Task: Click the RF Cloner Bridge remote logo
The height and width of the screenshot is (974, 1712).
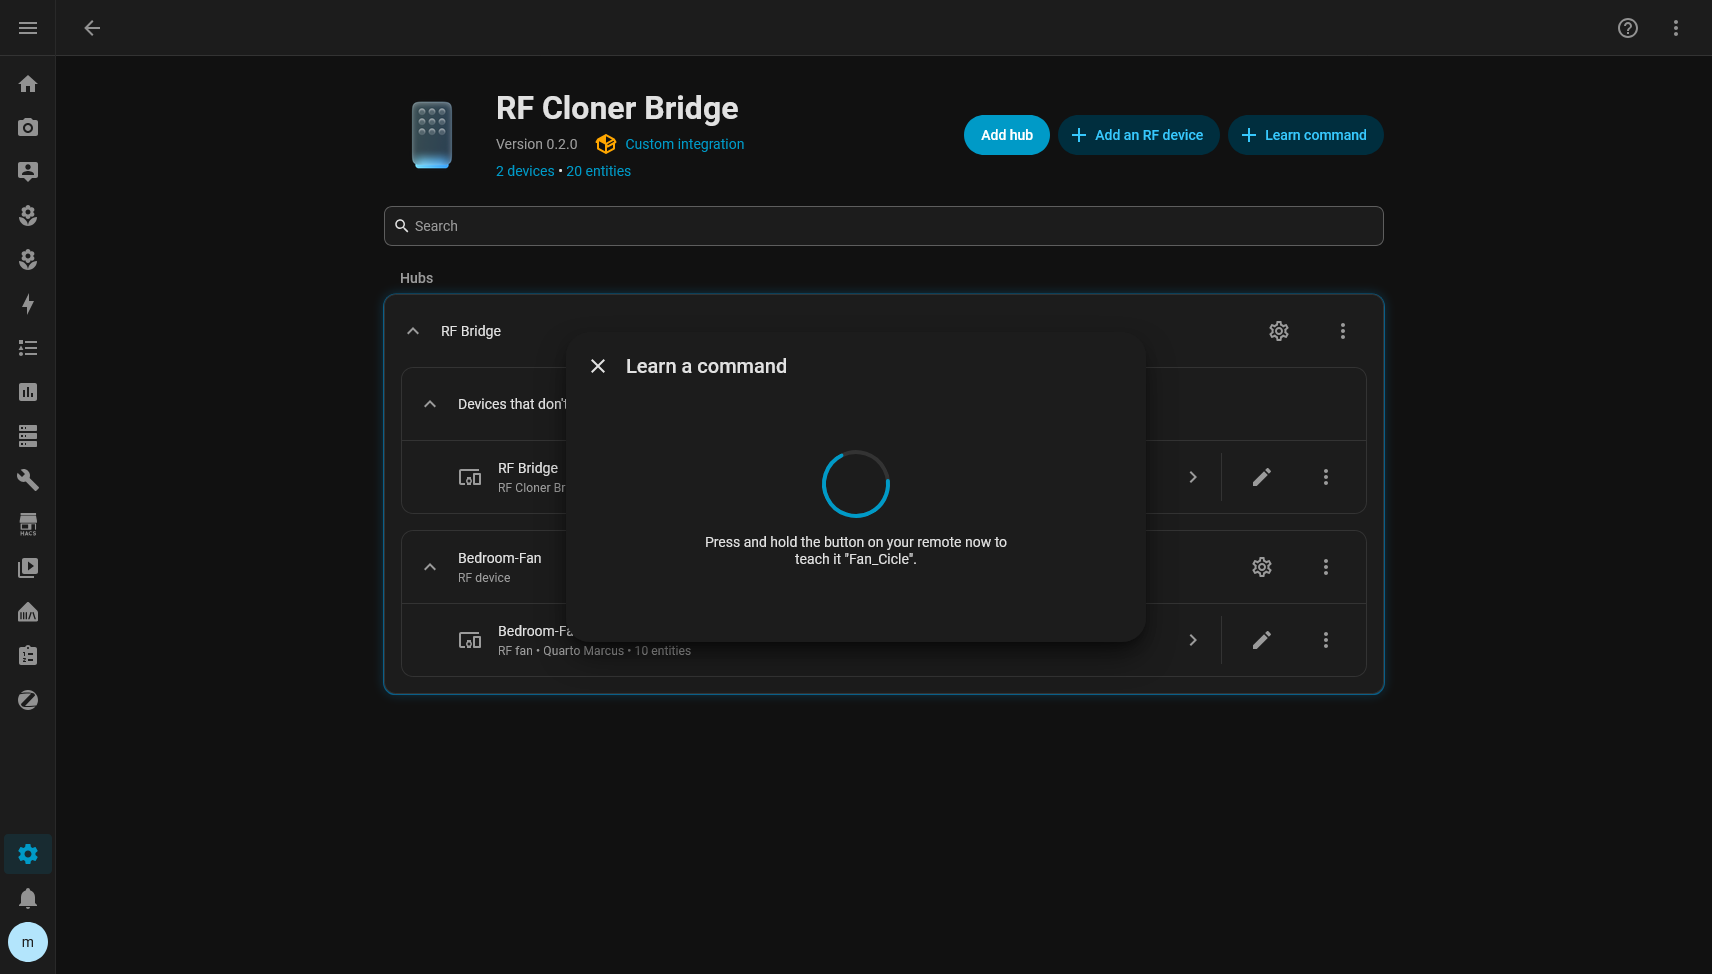Action: [x=432, y=134]
